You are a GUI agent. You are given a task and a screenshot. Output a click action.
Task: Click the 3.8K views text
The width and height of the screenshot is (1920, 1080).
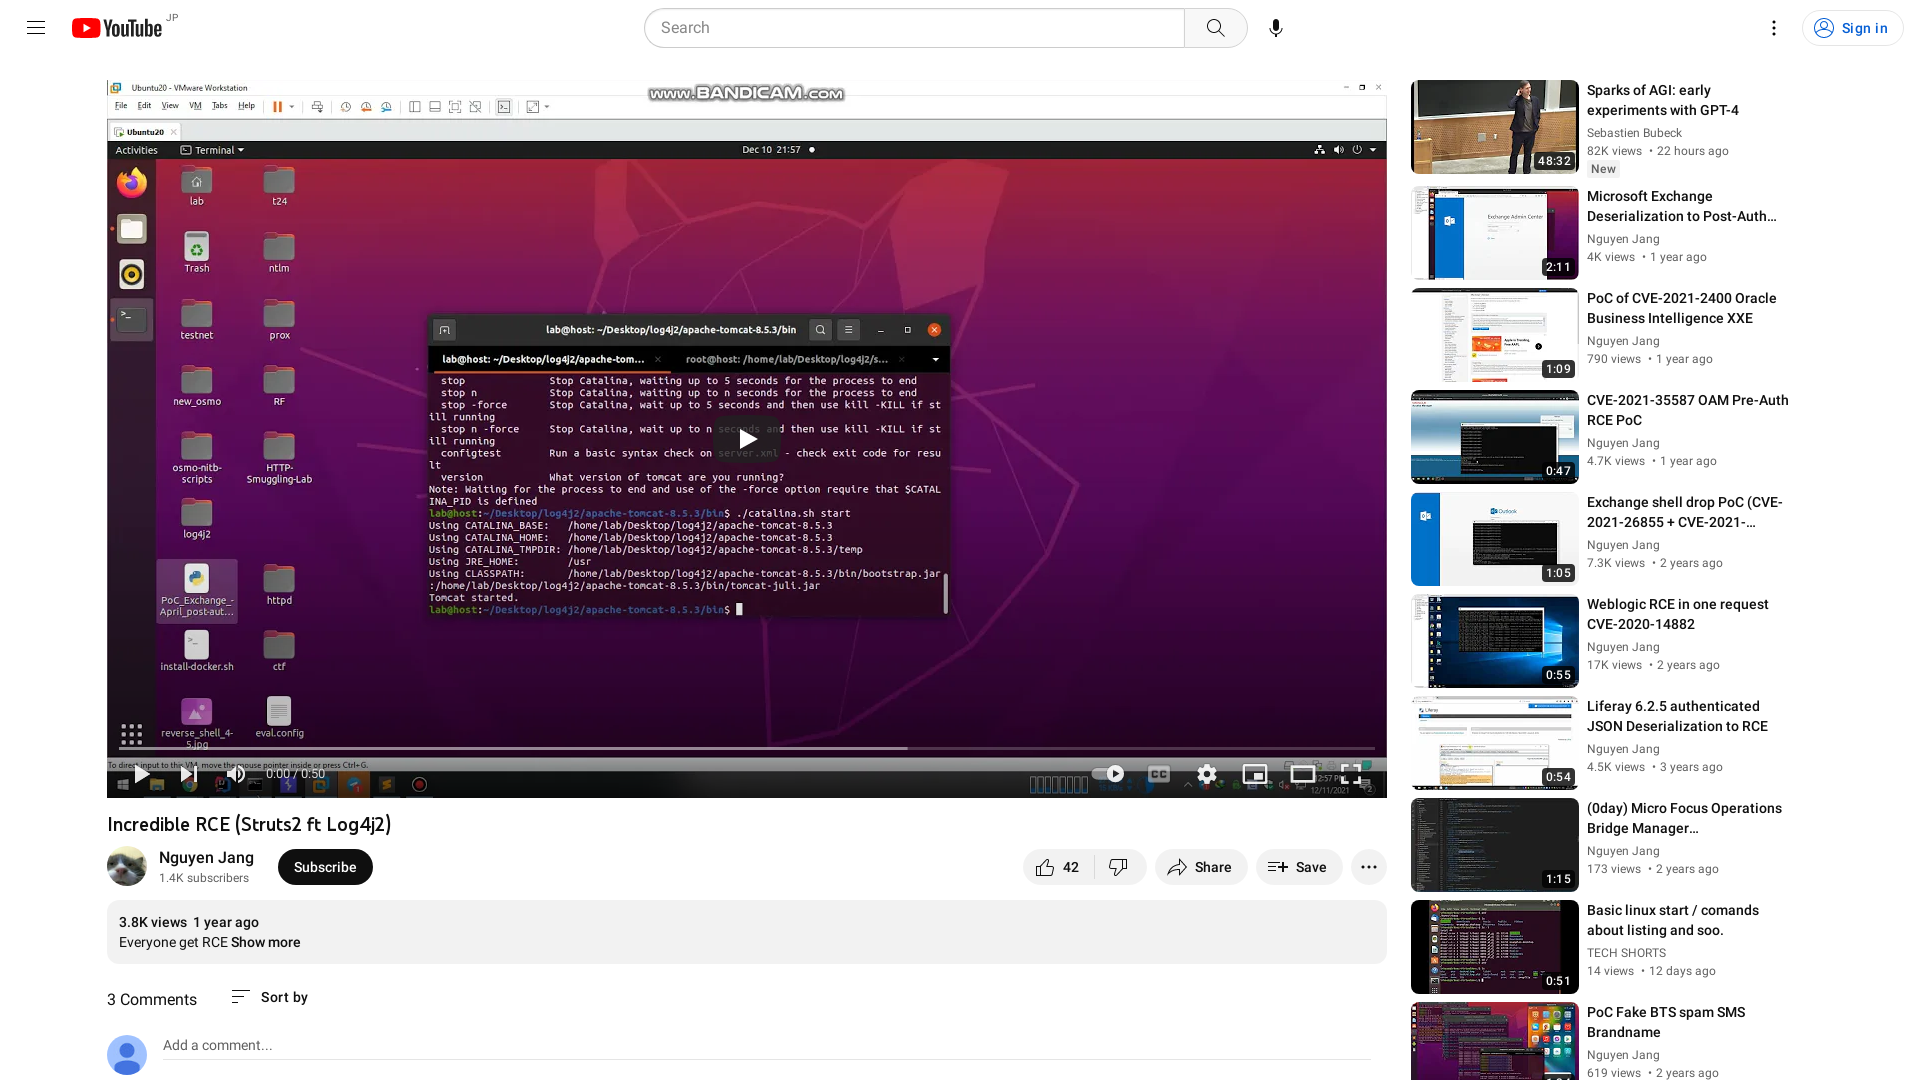[x=152, y=922]
